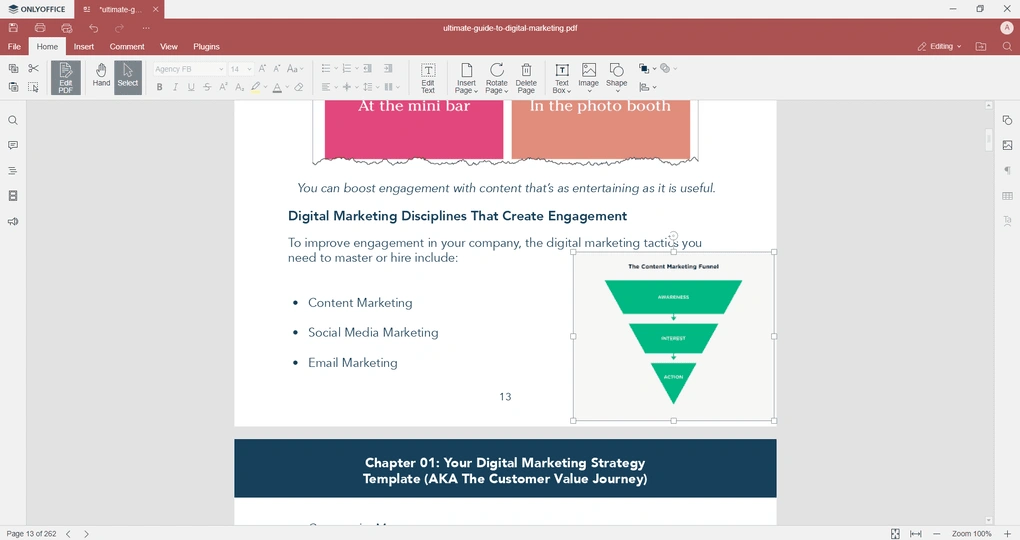Apply the font color button

click(x=277, y=87)
